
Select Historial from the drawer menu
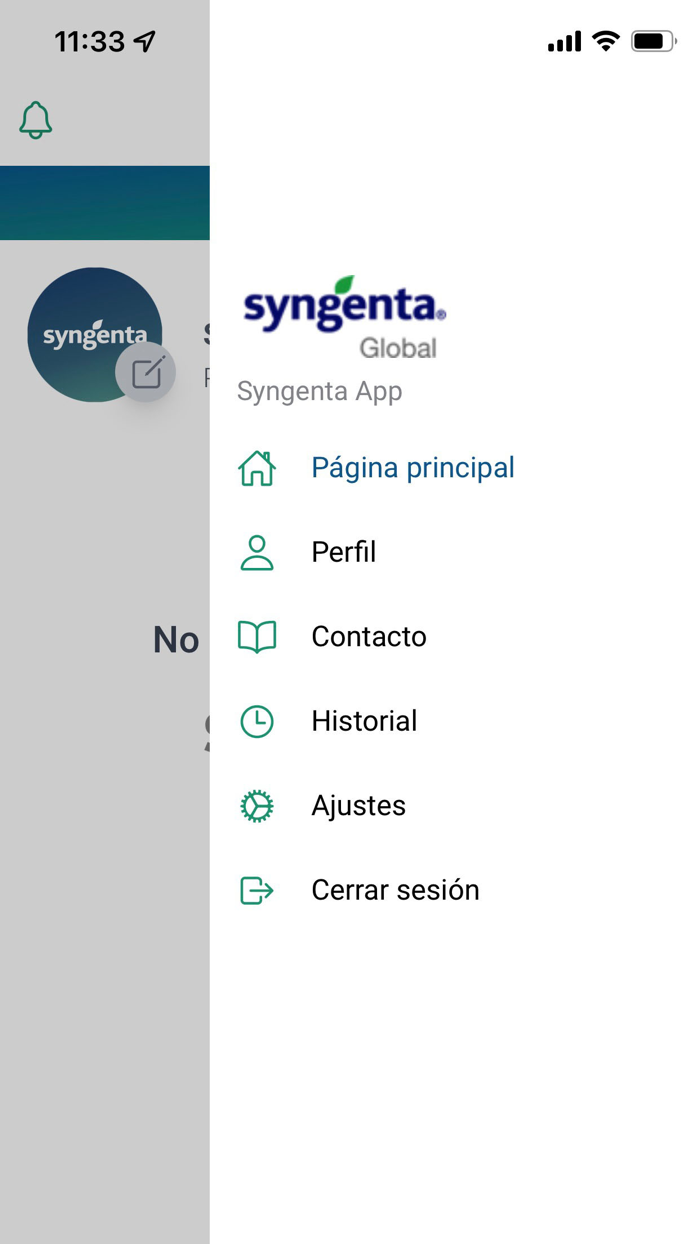point(364,720)
